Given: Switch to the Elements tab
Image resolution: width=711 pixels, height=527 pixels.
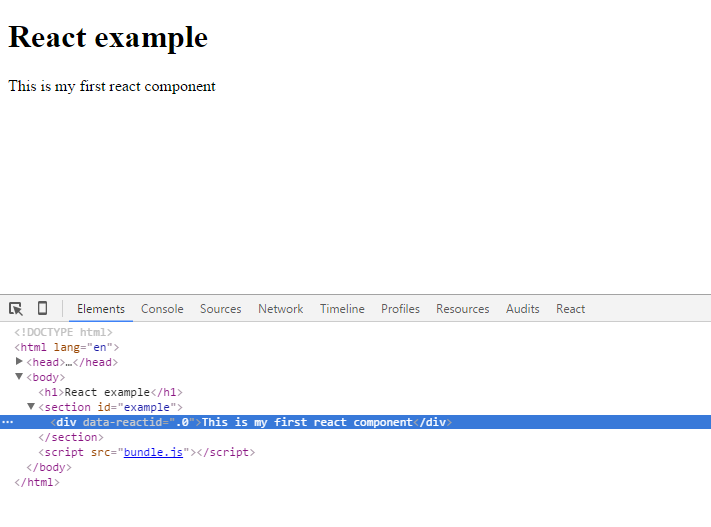Looking at the screenshot, I should (101, 309).
